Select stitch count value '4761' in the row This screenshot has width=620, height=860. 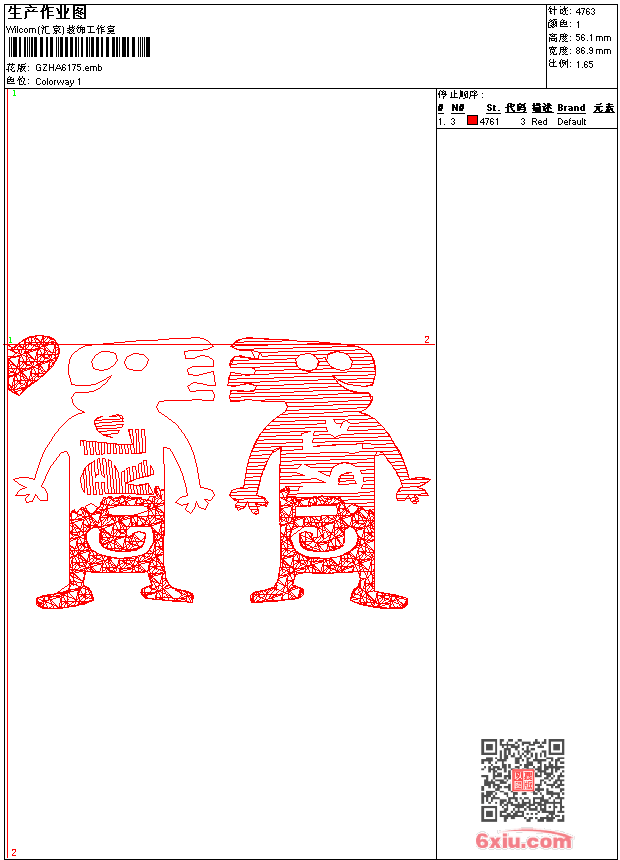tap(489, 122)
